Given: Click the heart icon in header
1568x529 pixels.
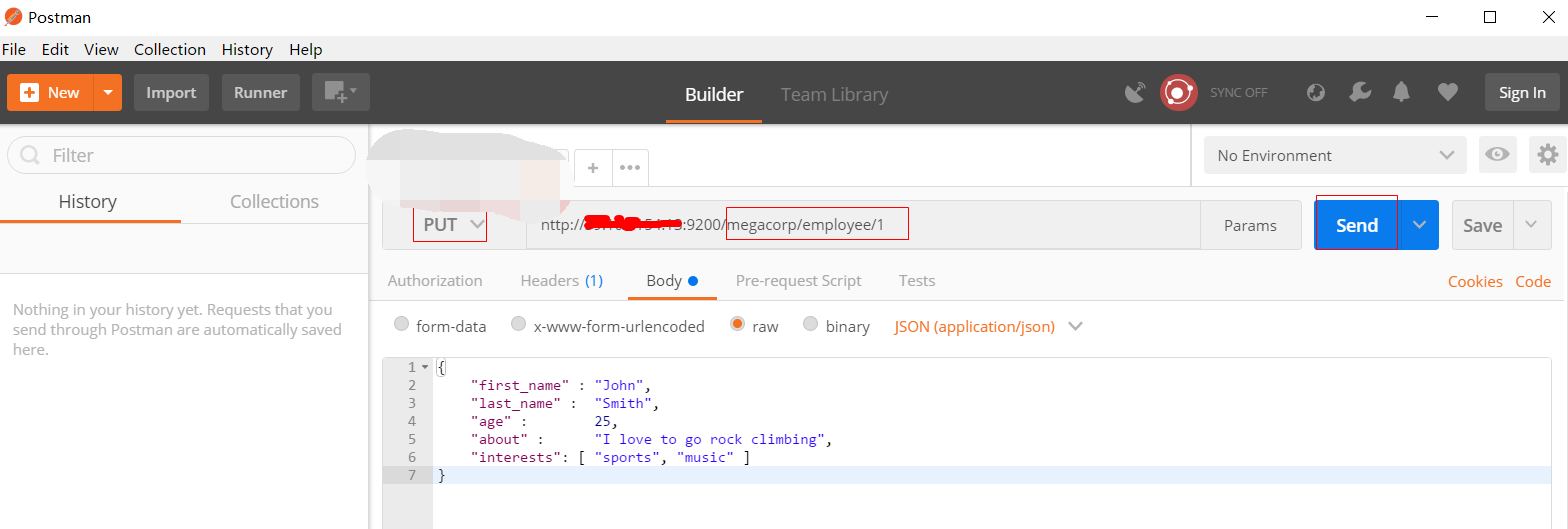Looking at the screenshot, I should coord(1447,93).
